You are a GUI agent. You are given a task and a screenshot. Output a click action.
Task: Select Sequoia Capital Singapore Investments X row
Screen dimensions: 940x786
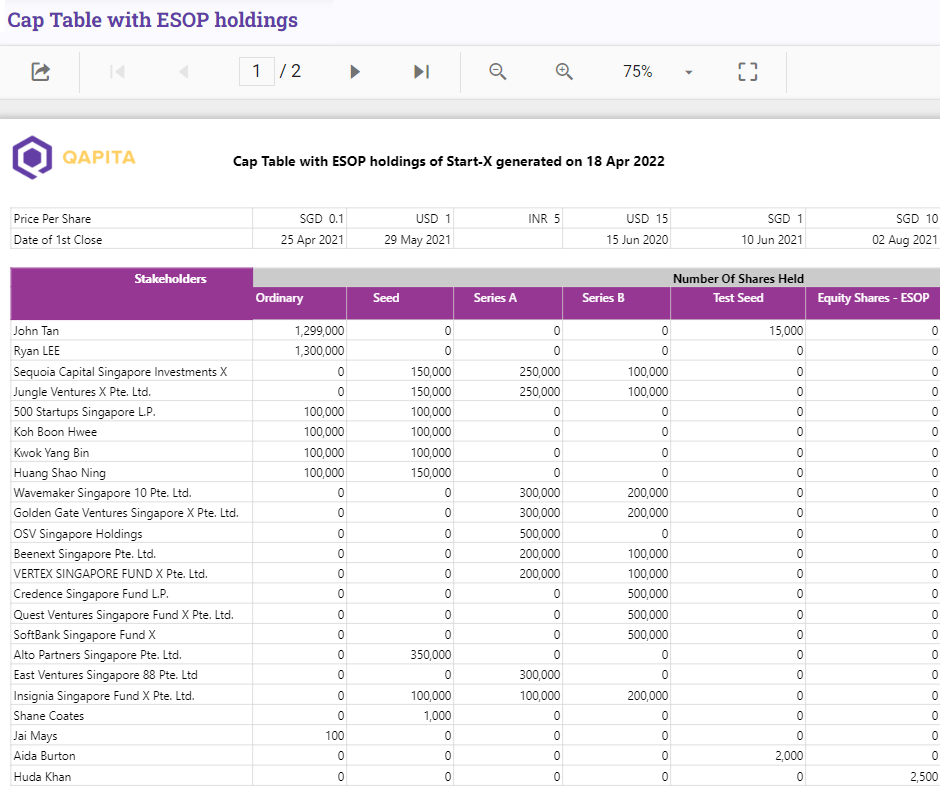click(120, 371)
